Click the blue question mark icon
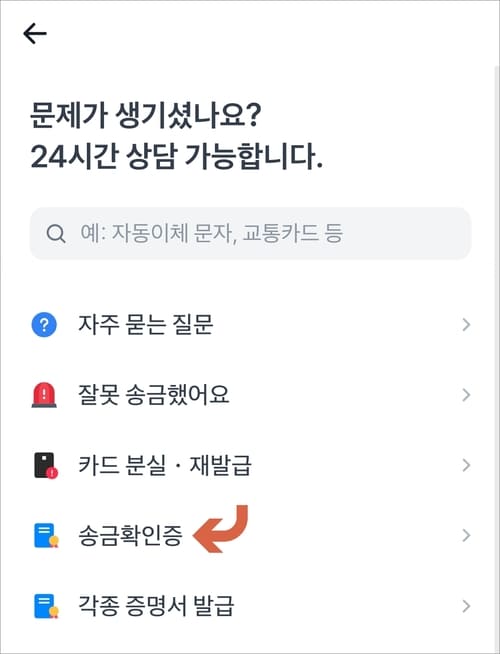This screenshot has height=654, width=500. 44,324
